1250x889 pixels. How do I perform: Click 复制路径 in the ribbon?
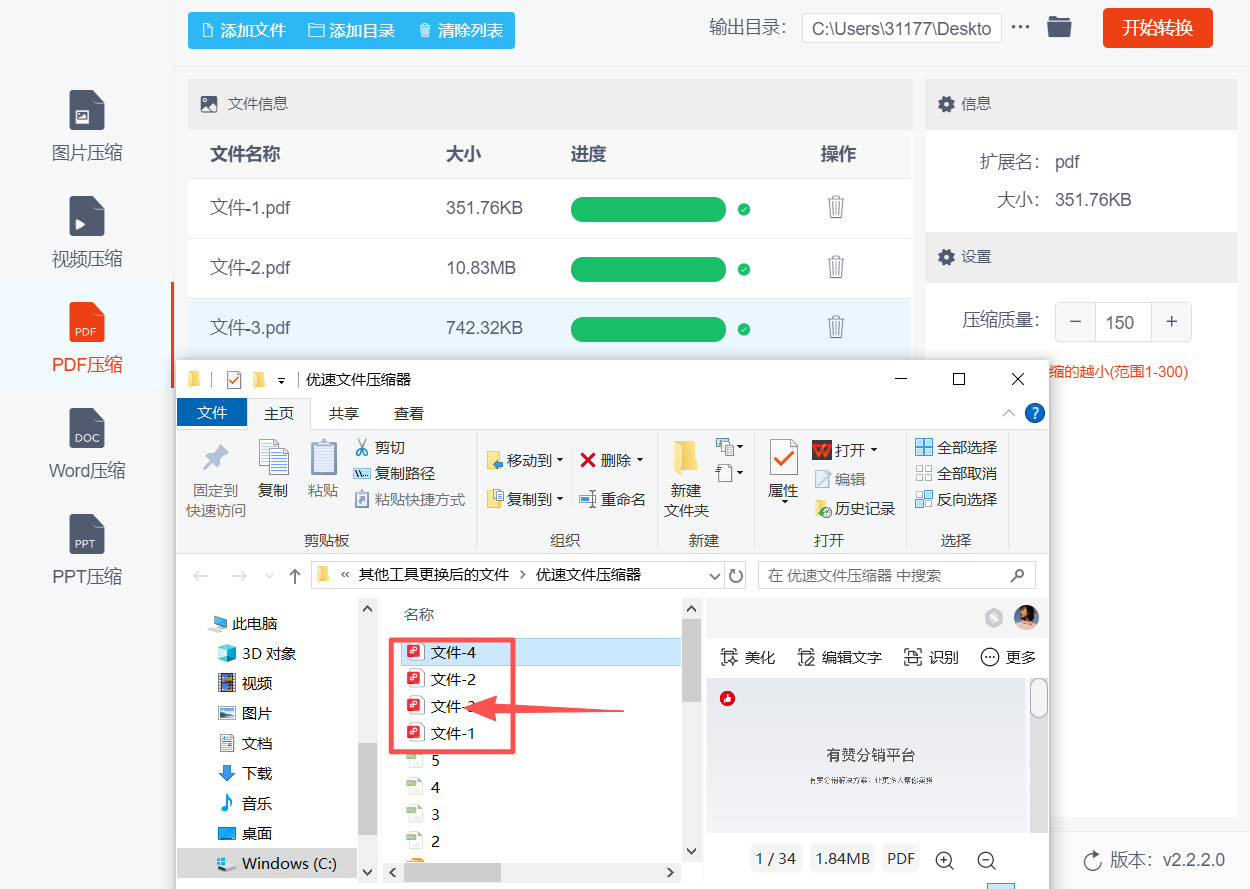[395, 473]
